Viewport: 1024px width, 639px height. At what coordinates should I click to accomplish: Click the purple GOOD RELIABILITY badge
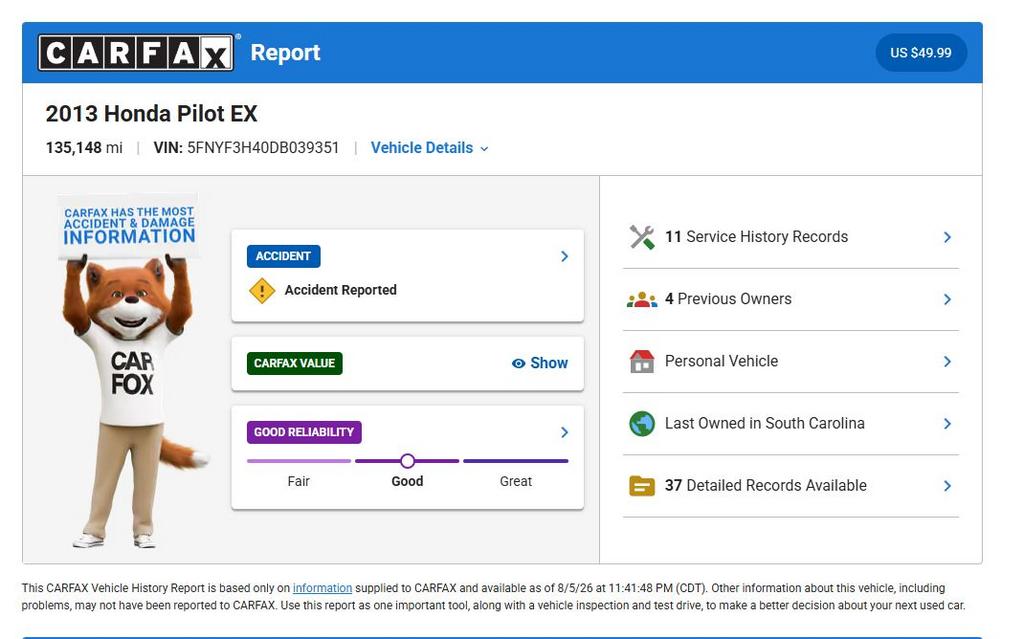(x=304, y=432)
